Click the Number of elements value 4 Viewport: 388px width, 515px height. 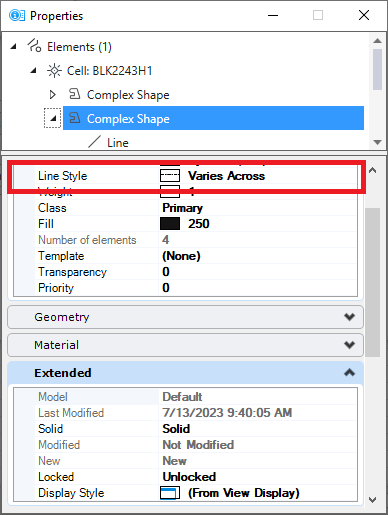click(x=165, y=240)
